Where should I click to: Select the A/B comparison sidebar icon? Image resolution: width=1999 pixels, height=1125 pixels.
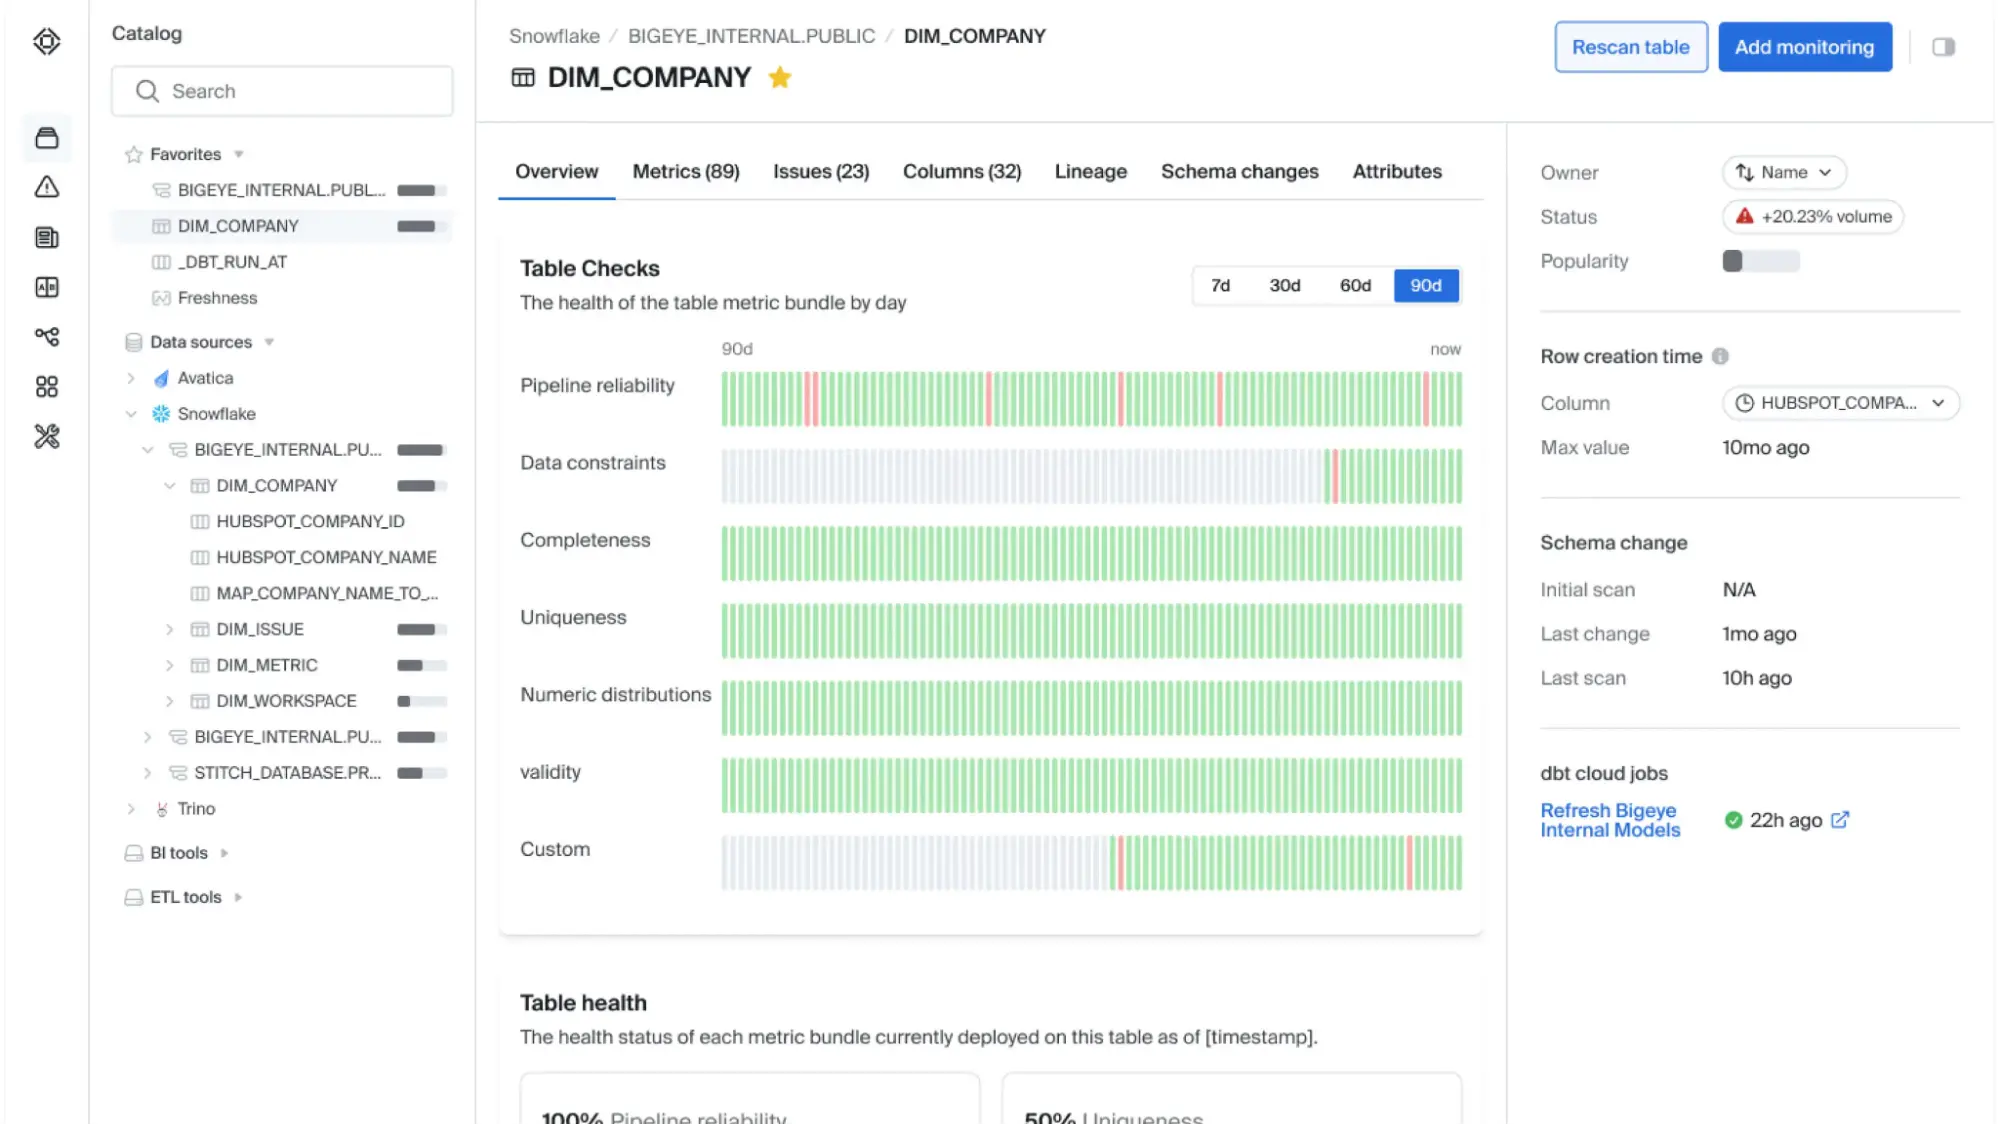(46, 287)
